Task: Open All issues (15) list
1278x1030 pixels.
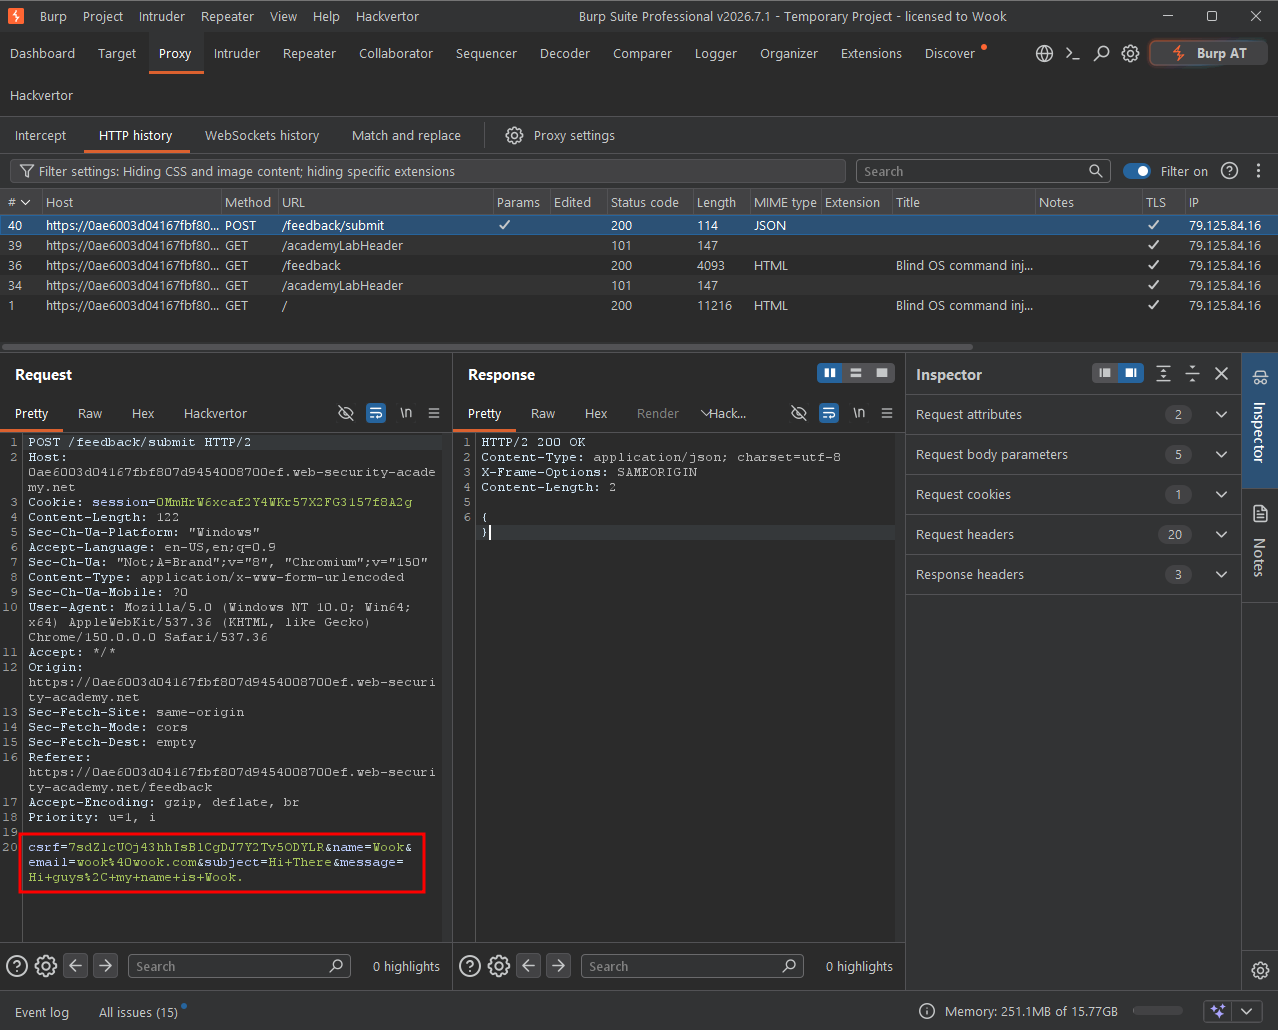Action: [138, 1012]
